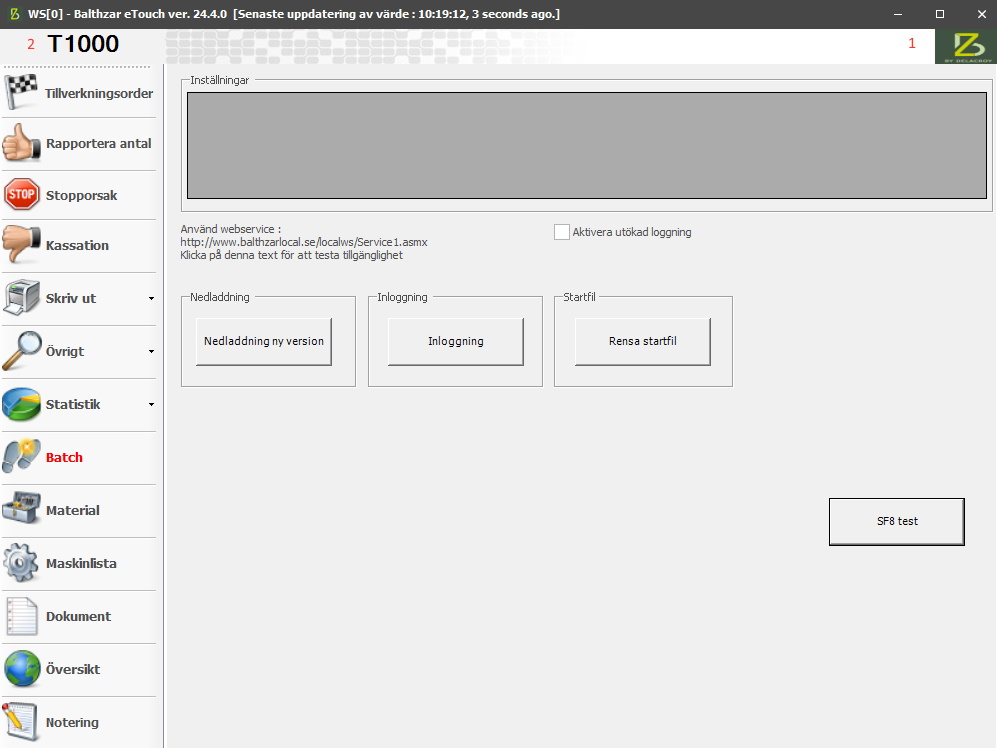Click the magnifying glass Övrigt icon
The height and width of the screenshot is (748, 997).
(x=22, y=350)
